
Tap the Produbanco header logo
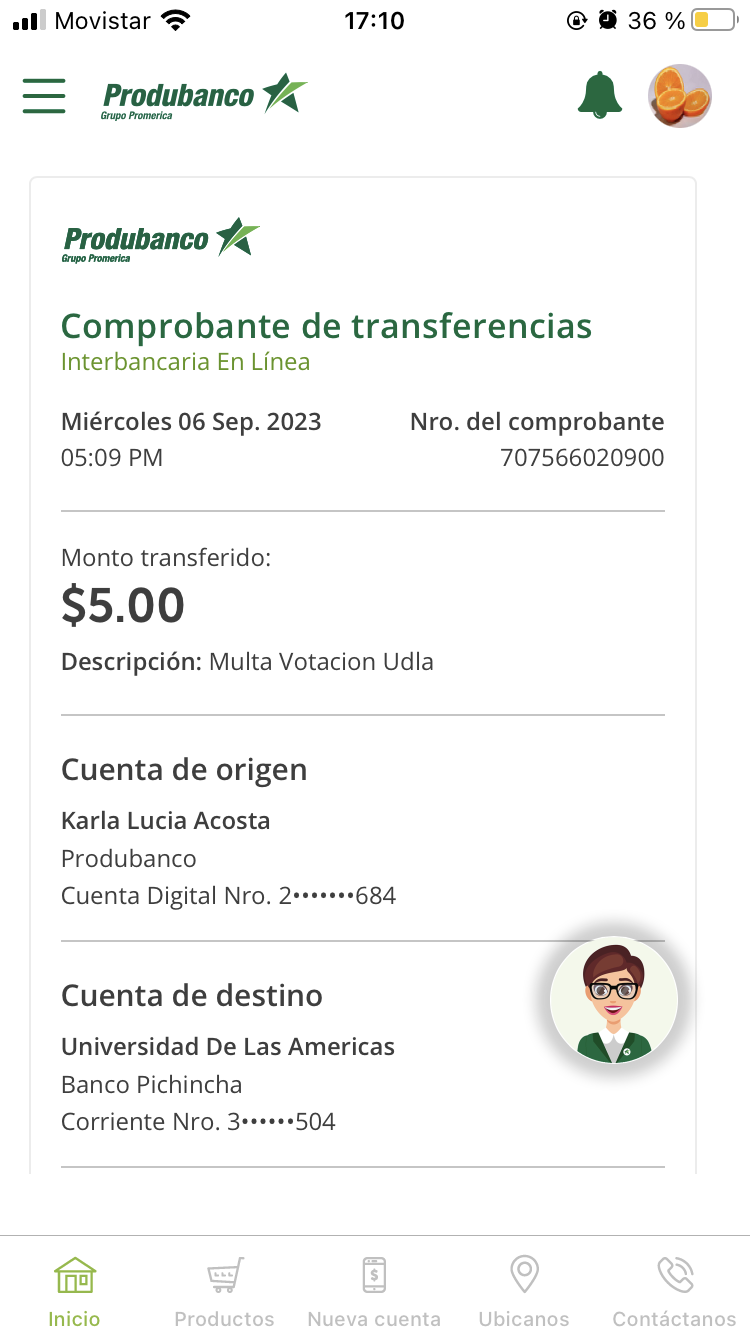coord(204,97)
